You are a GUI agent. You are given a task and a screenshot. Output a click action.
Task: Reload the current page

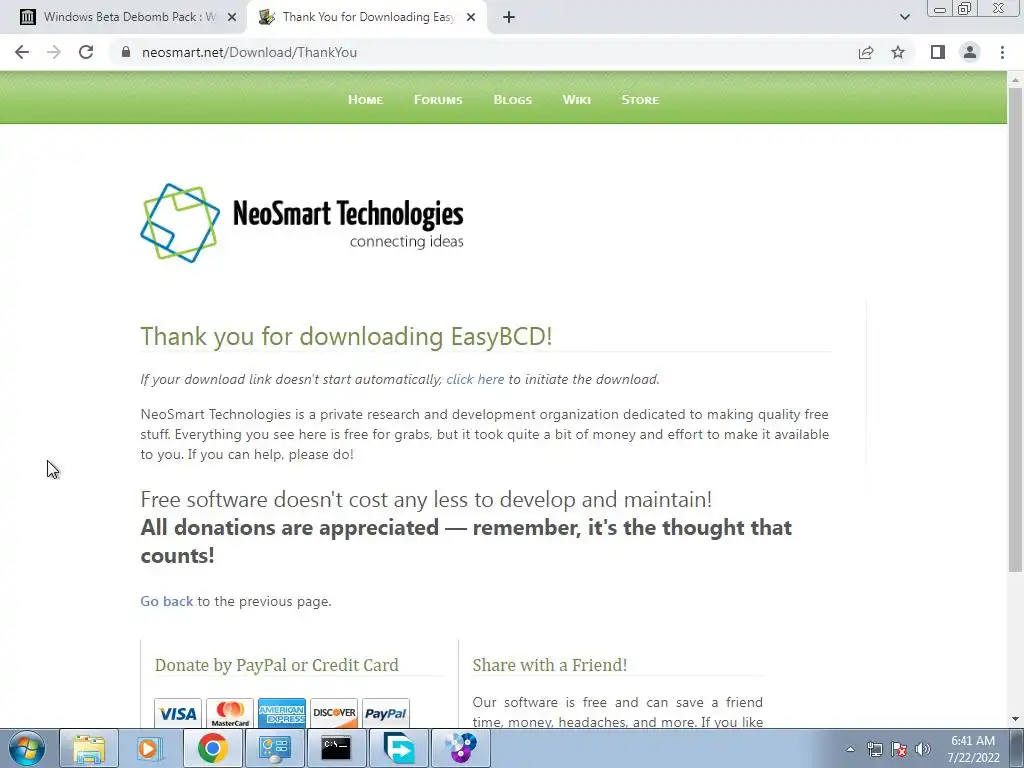tap(86, 52)
